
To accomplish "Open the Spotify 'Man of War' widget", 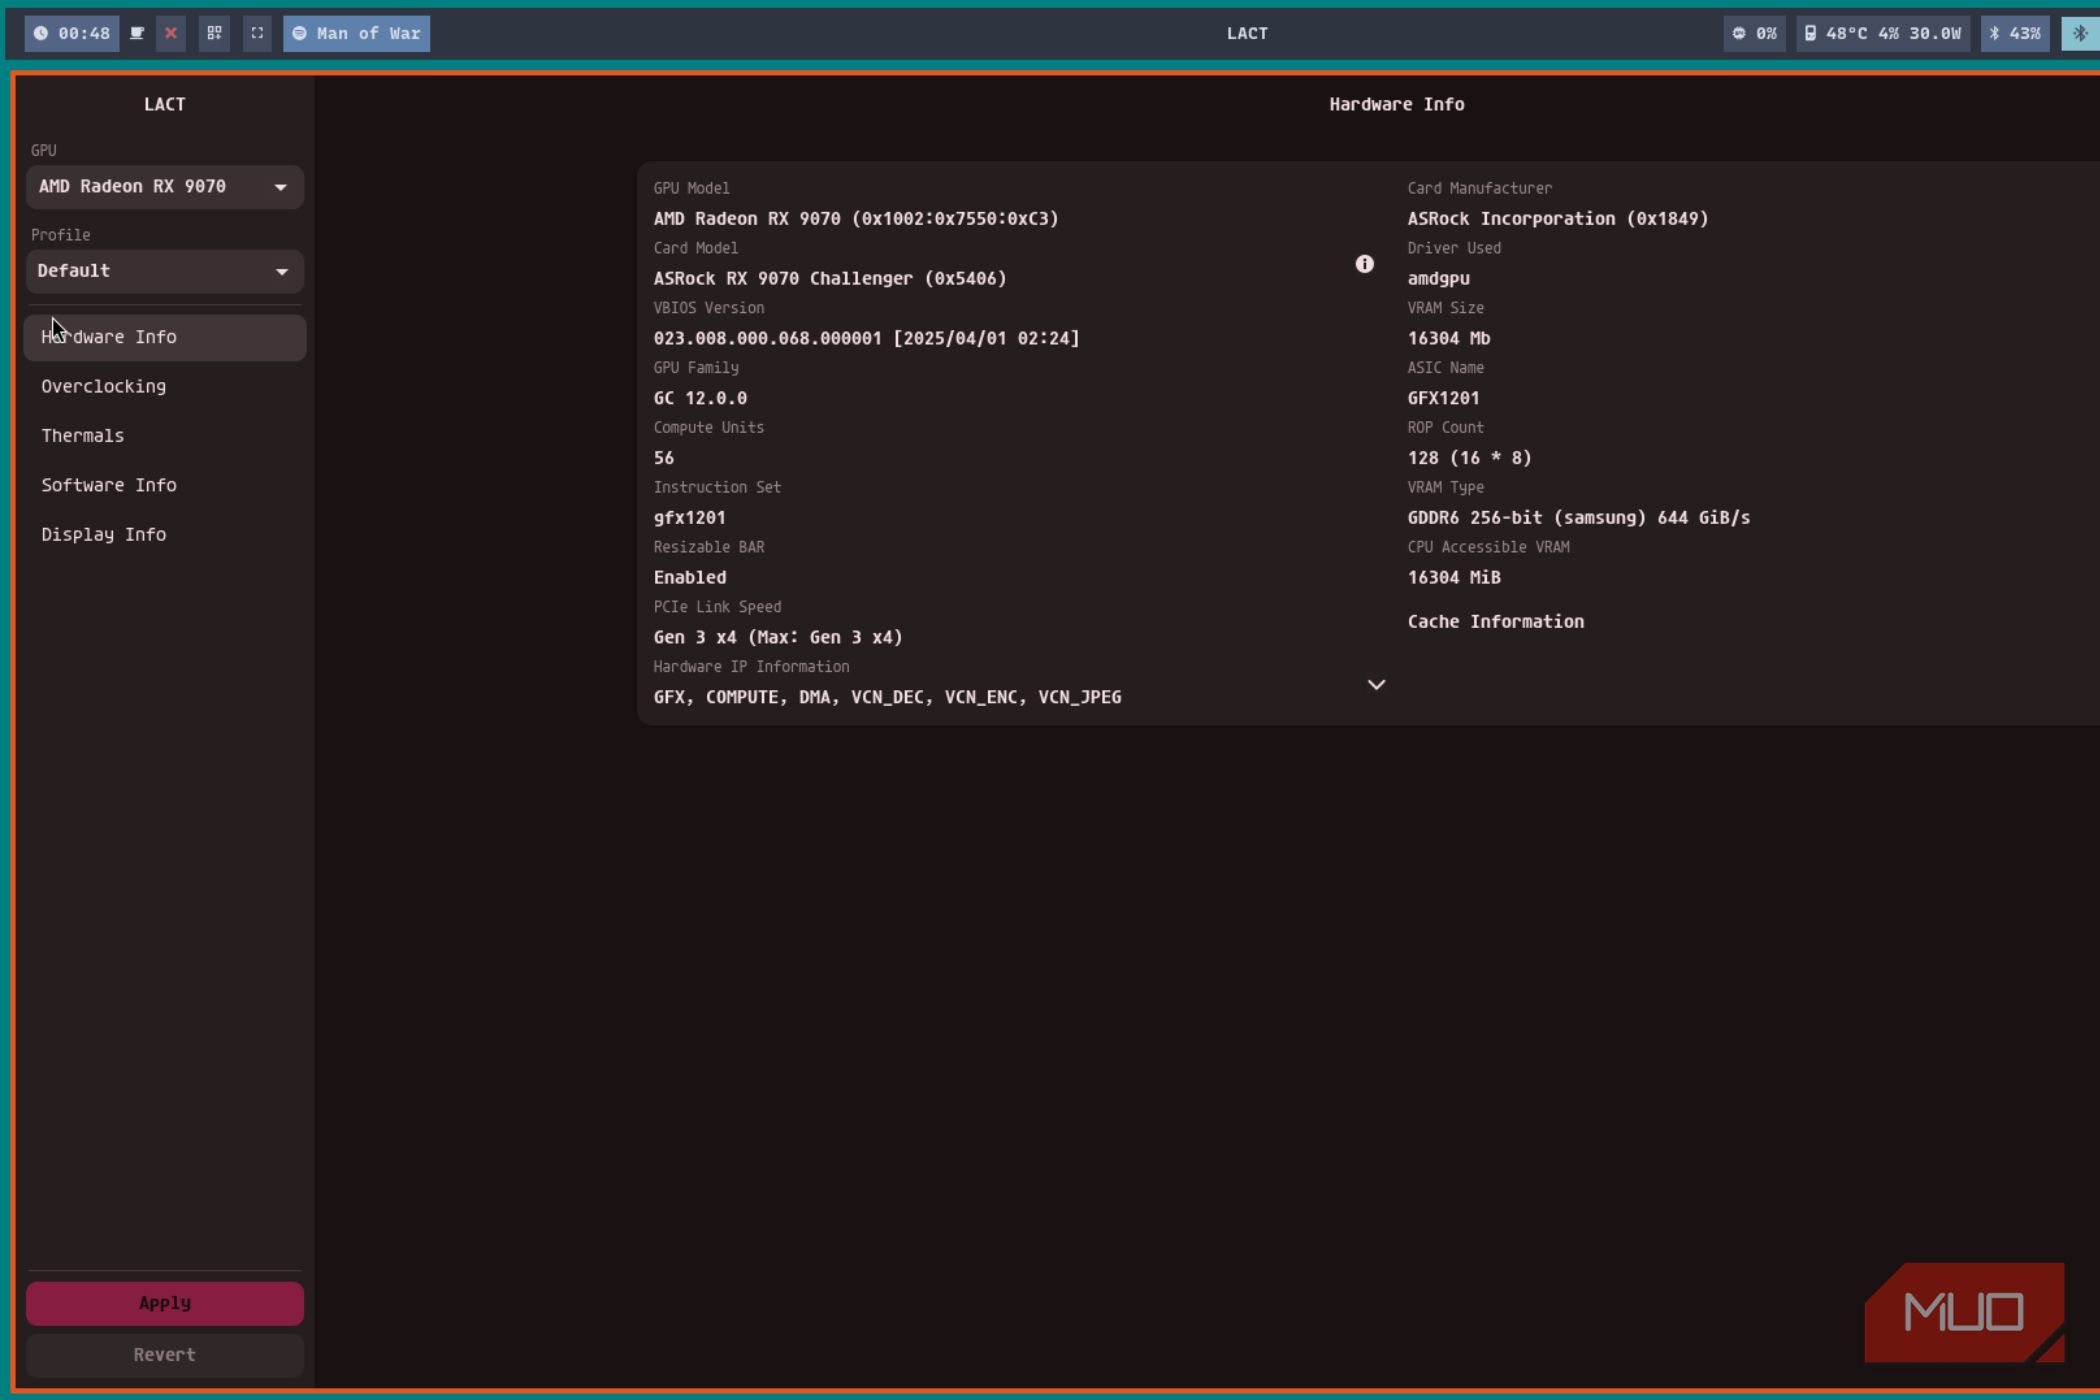I will tap(356, 33).
